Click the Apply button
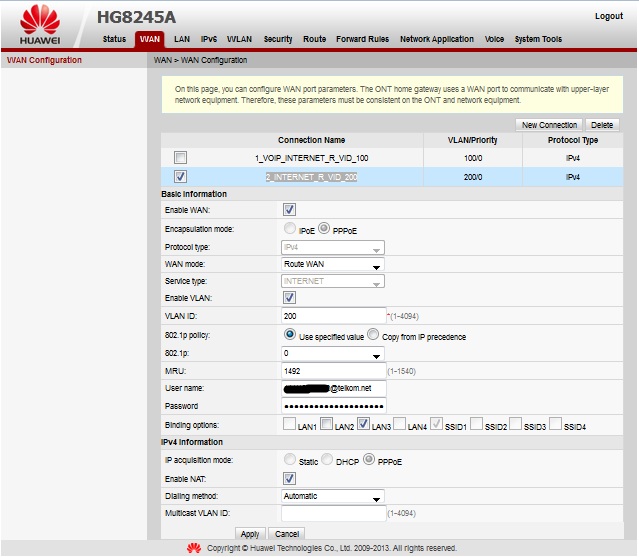639x557 pixels. coord(250,534)
